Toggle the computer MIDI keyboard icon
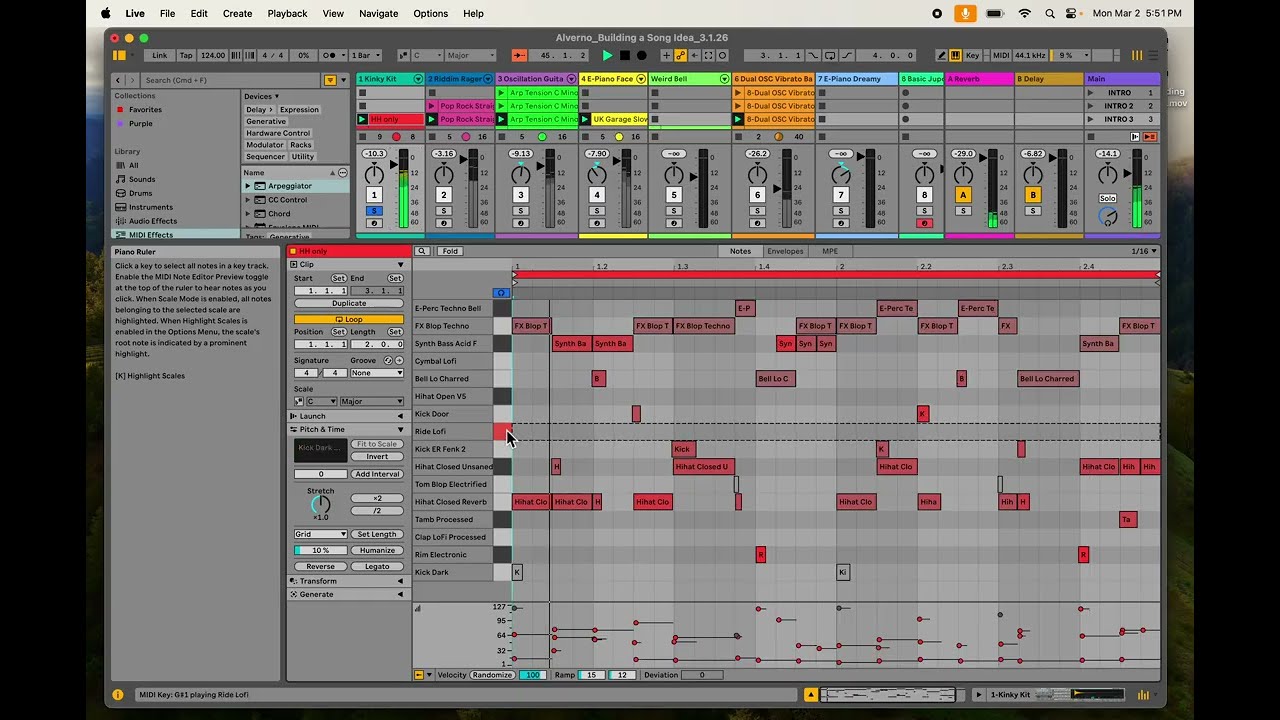 click(x=955, y=56)
